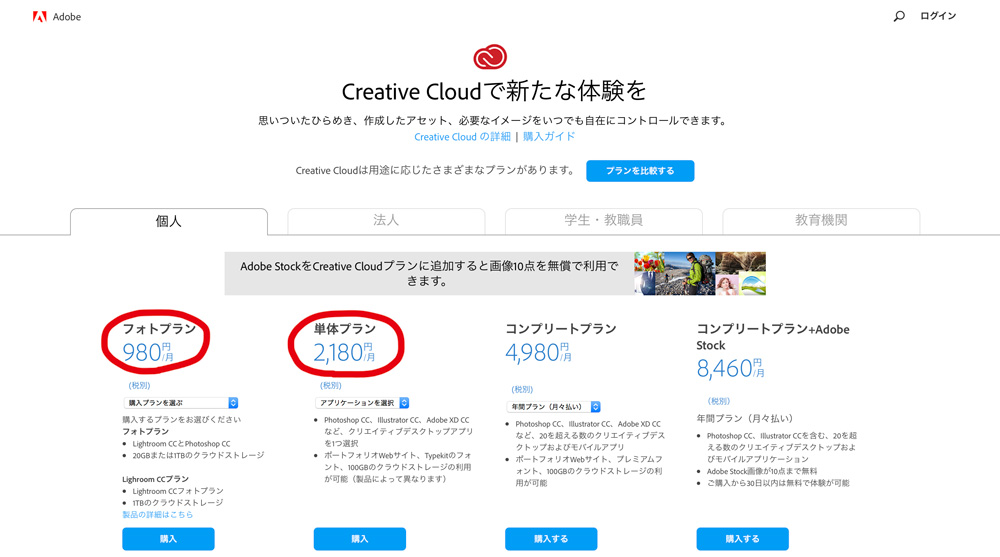Open the 購入ガイド link
The height and width of the screenshot is (557, 1000).
(549, 137)
